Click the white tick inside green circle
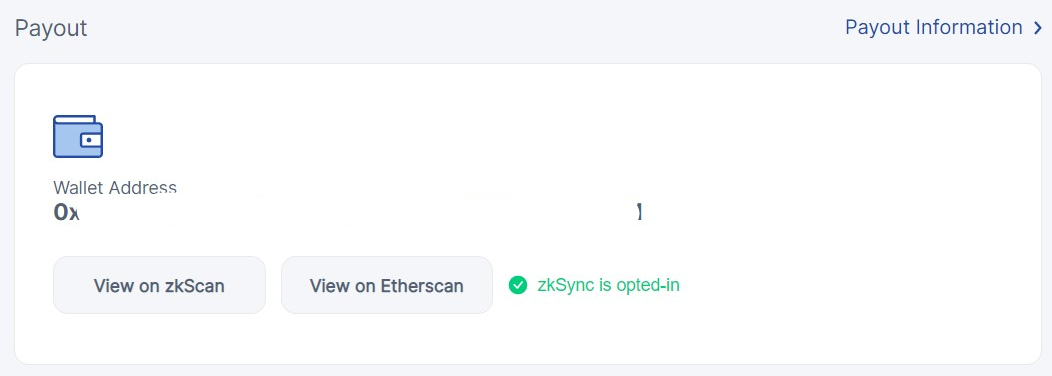The image size is (1052, 376). (x=518, y=285)
